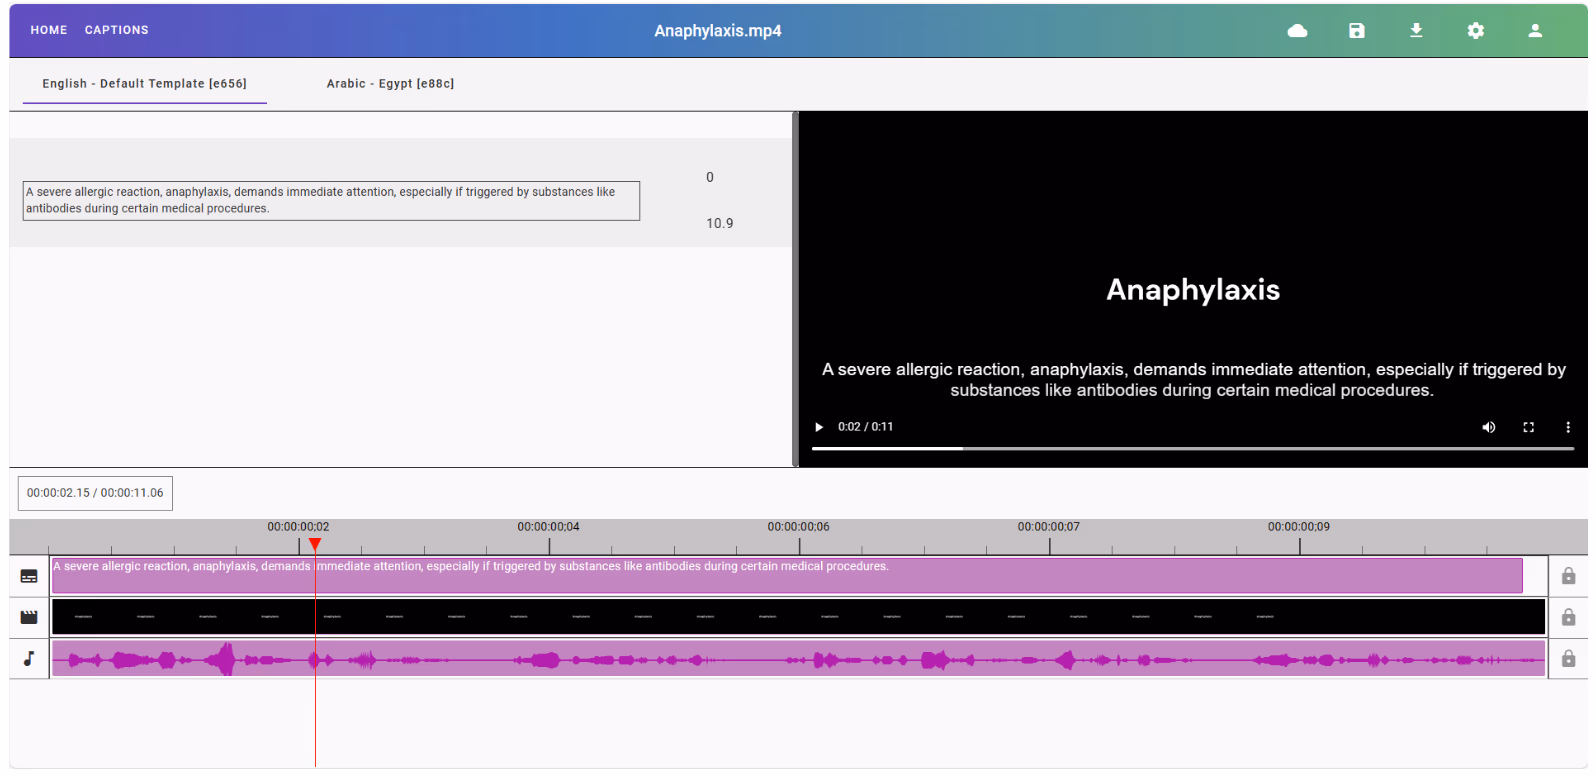Go to HOME menu

pos(49,30)
